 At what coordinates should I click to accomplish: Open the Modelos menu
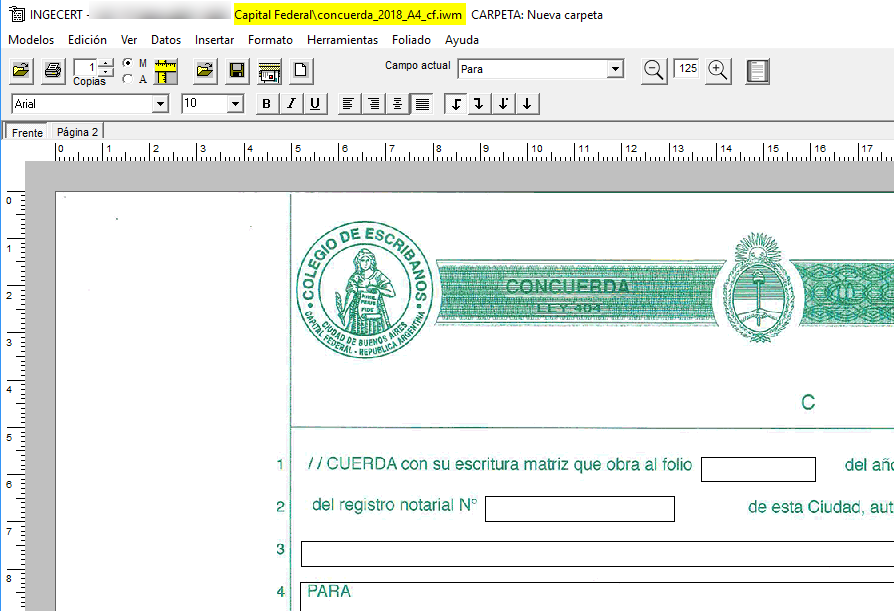(x=31, y=40)
